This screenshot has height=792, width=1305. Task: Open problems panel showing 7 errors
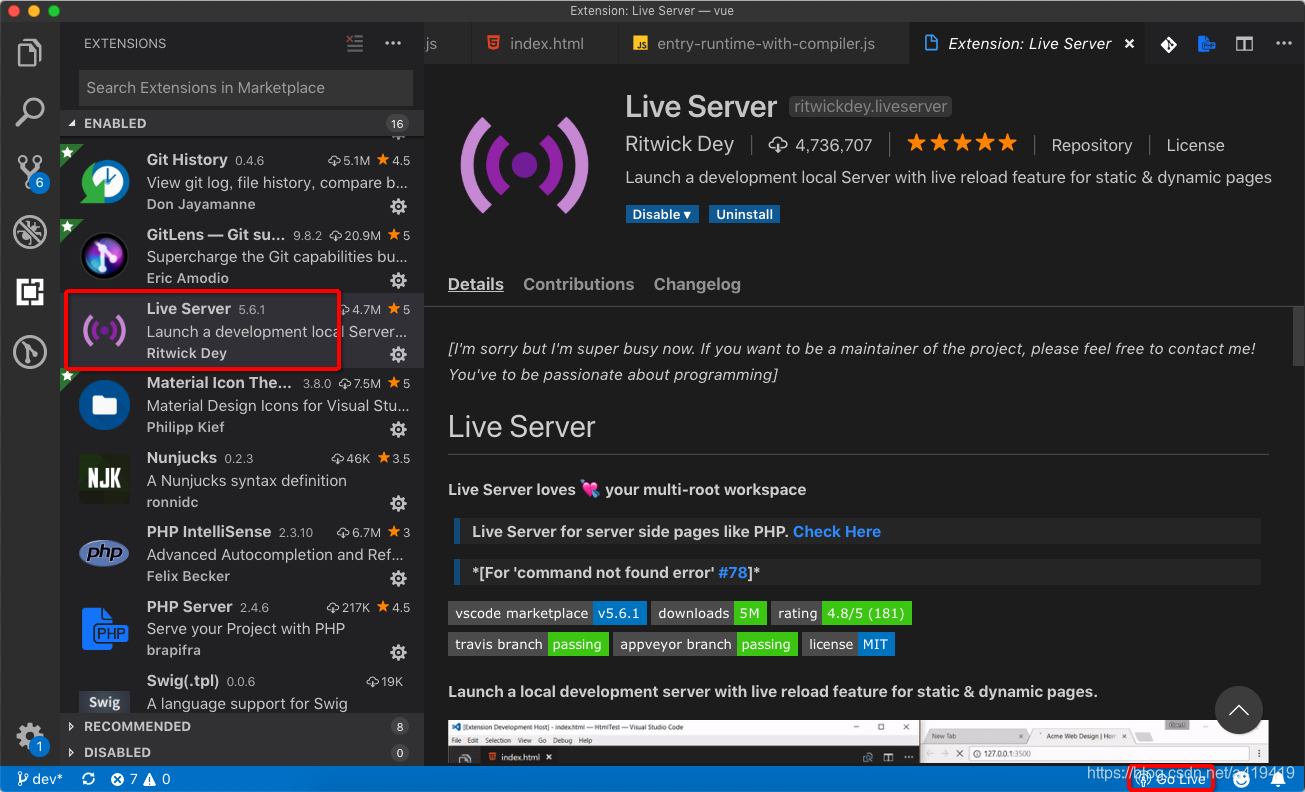[141, 779]
